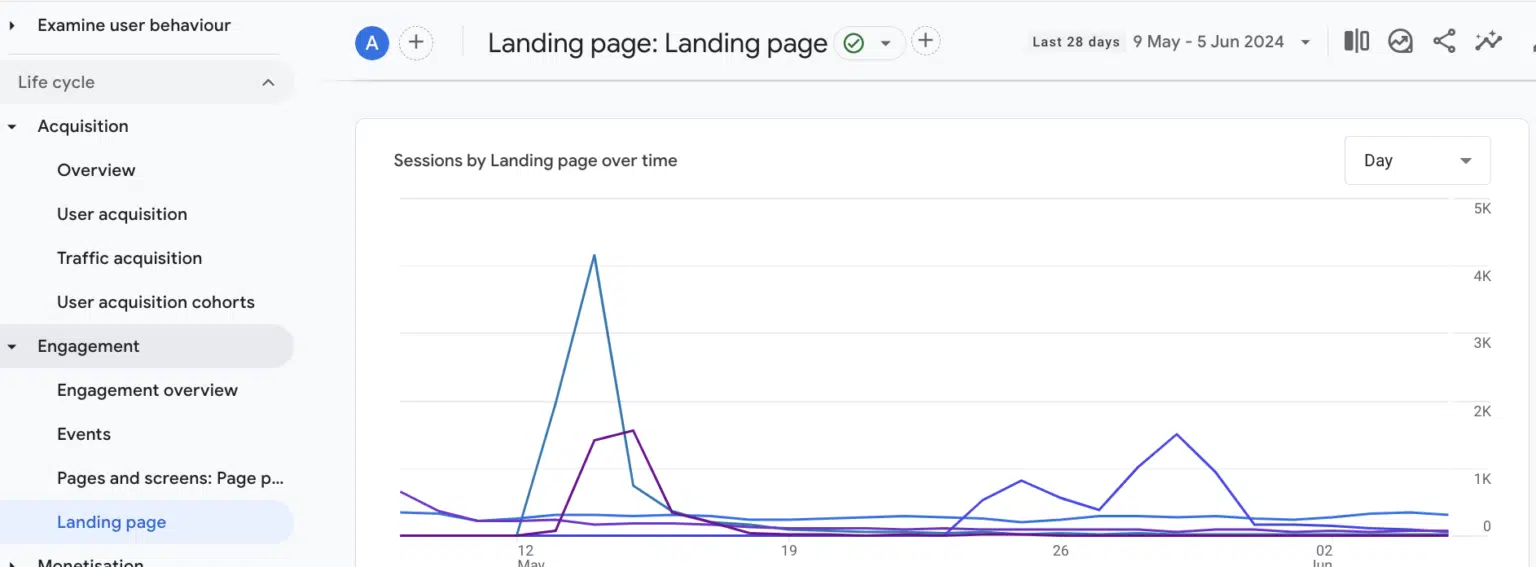Collapse the Acquisition tree group
The width and height of the screenshot is (1536, 567).
(x=13, y=127)
